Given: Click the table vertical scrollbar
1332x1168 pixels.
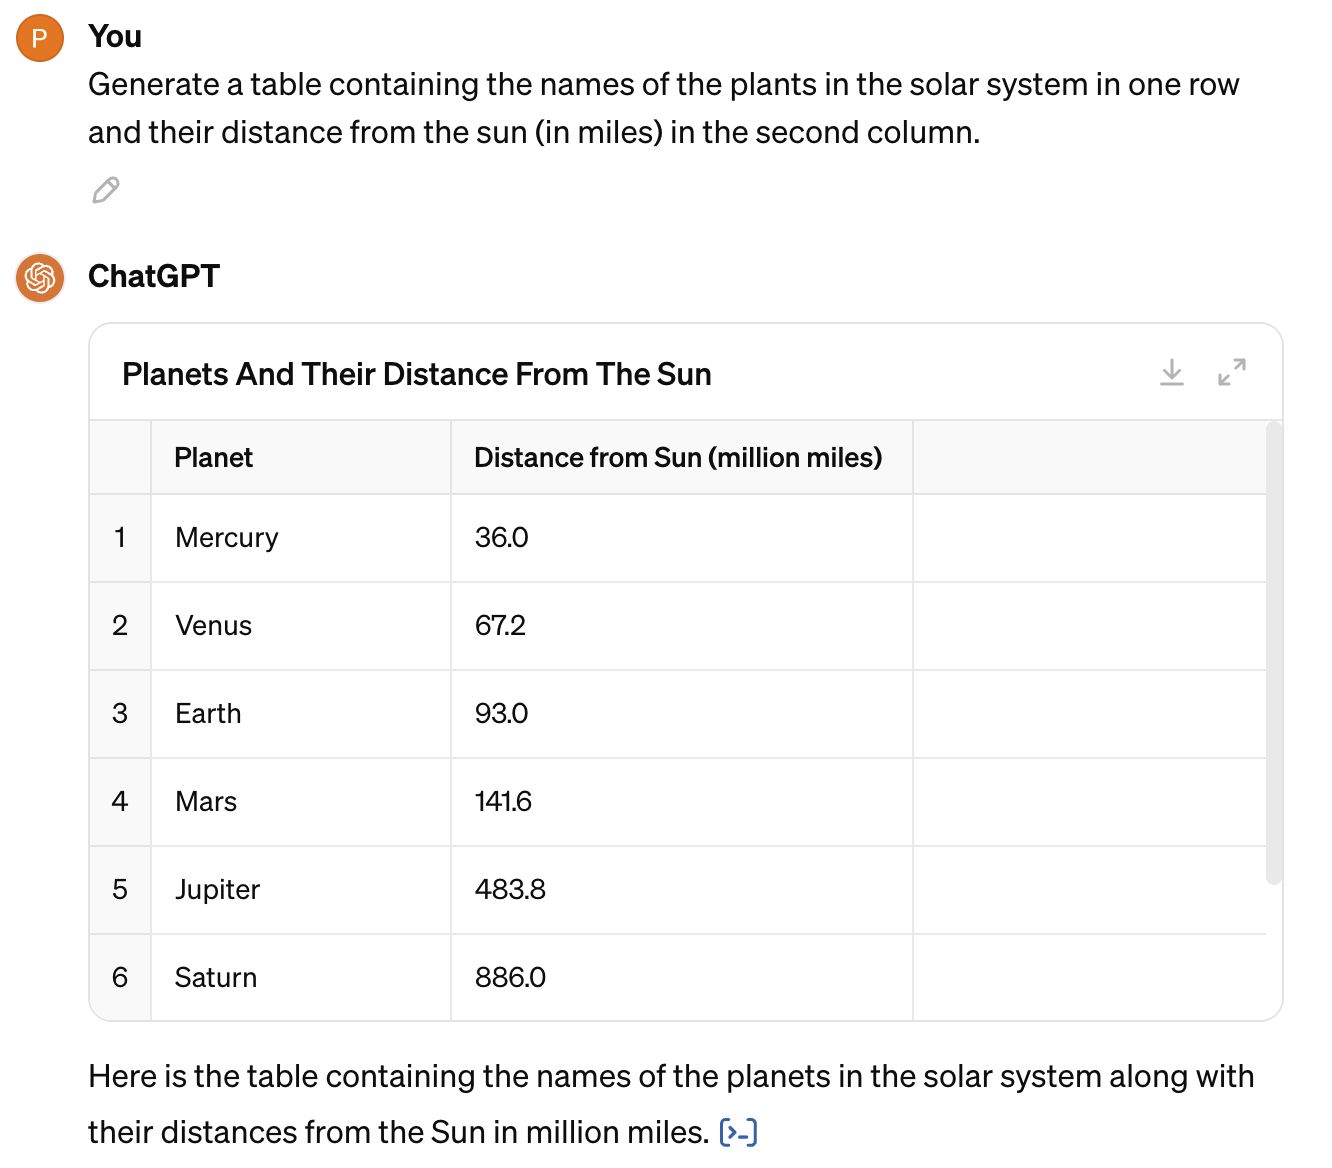Looking at the screenshot, I should (x=1274, y=654).
